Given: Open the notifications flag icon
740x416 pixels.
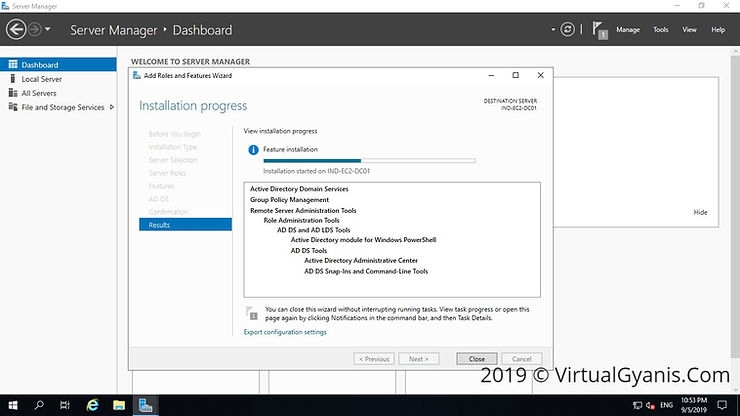Looking at the screenshot, I should pos(599,30).
